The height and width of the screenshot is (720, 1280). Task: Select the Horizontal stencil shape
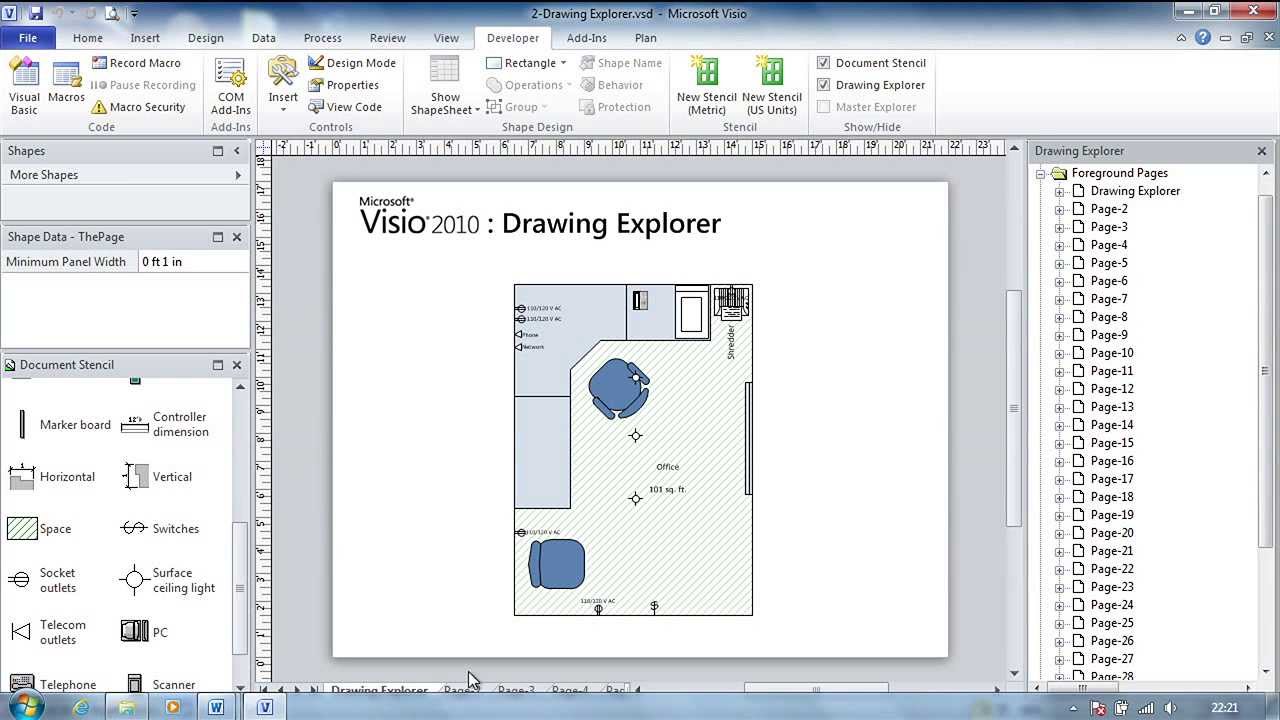52,477
